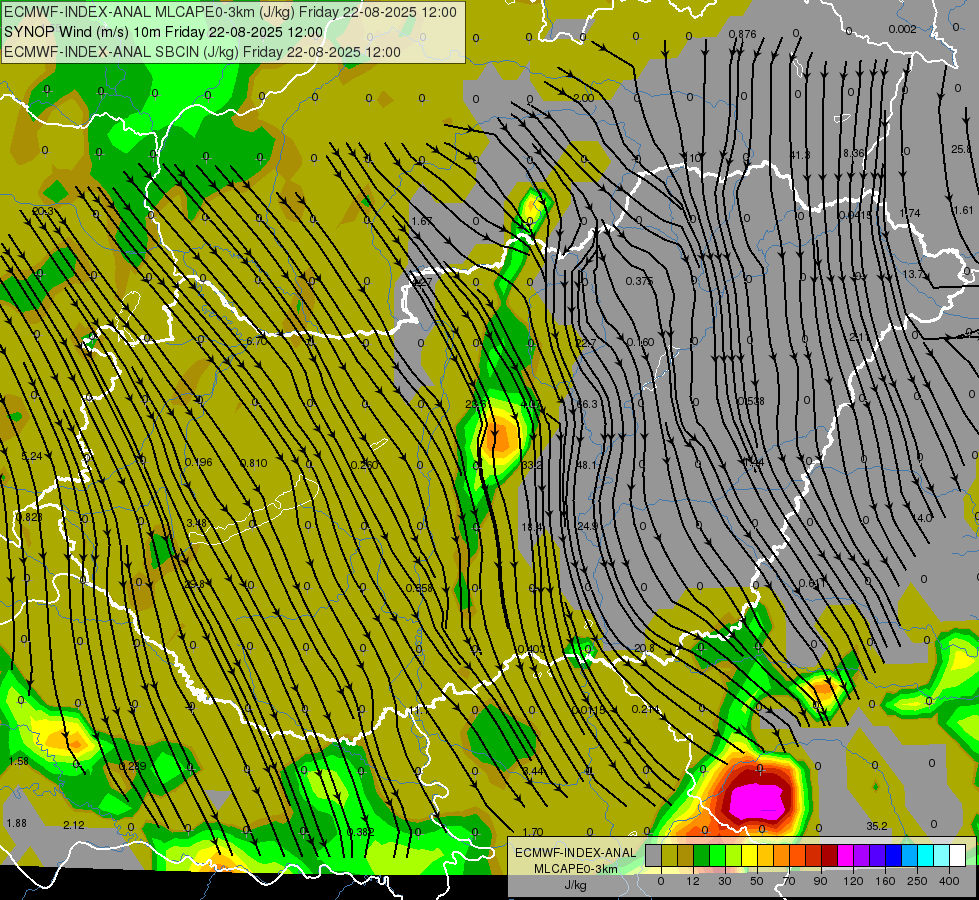979x900 pixels.
Task: Select the 20.8 map value
Action: point(644,648)
